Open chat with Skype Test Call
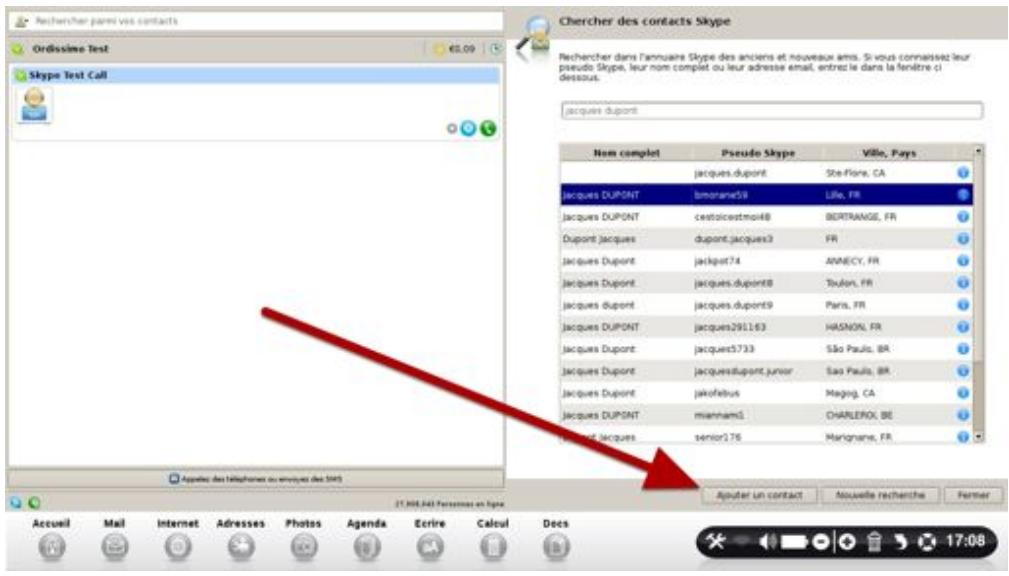This screenshot has width=1009, height=576. pyautogui.click(x=468, y=129)
